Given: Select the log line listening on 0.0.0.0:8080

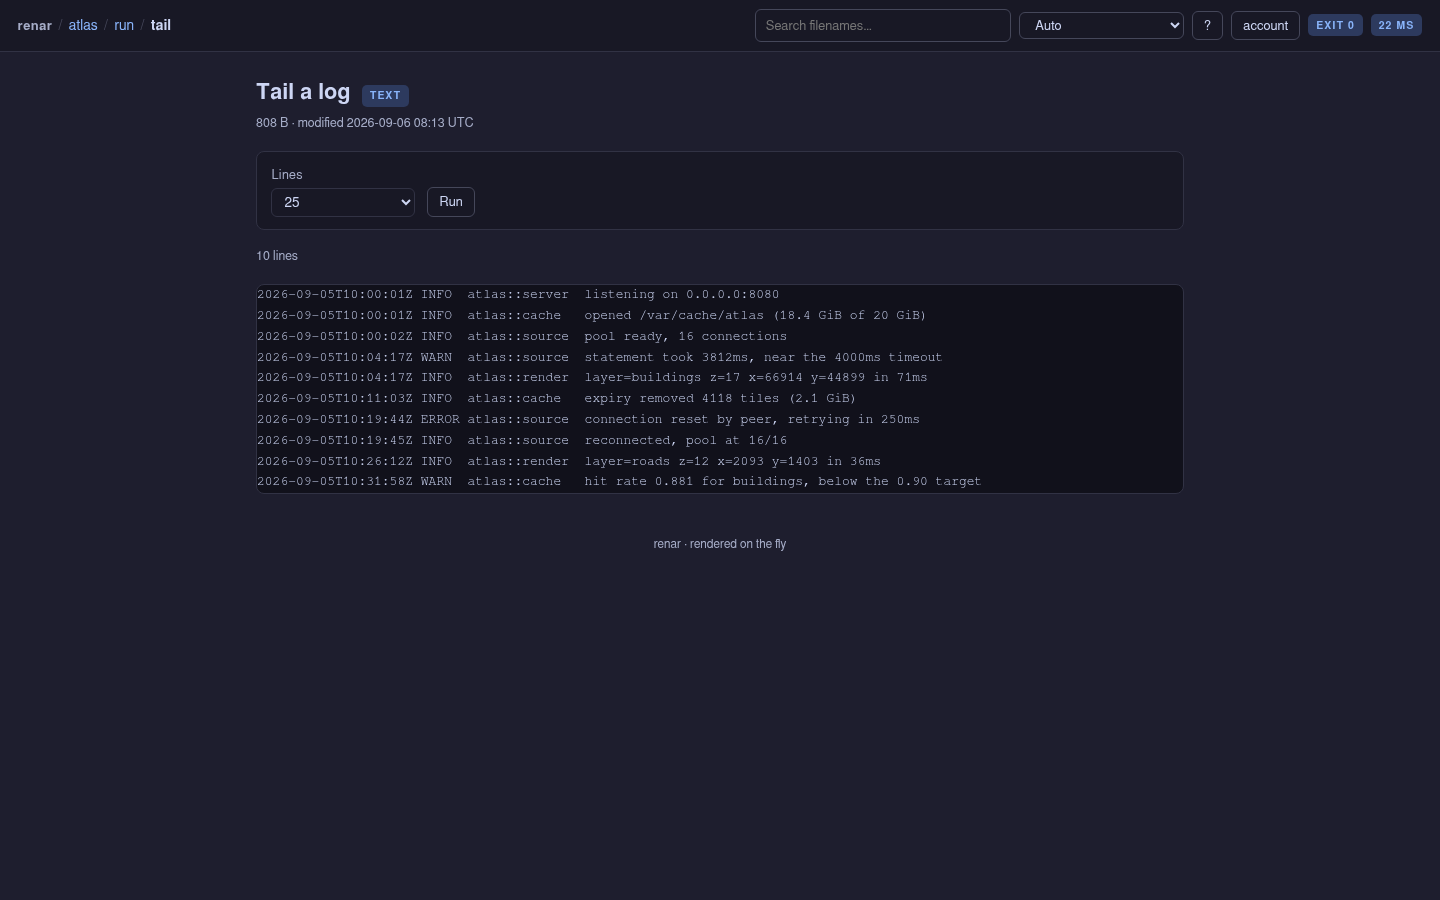Looking at the screenshot, I should click(518, 294).
